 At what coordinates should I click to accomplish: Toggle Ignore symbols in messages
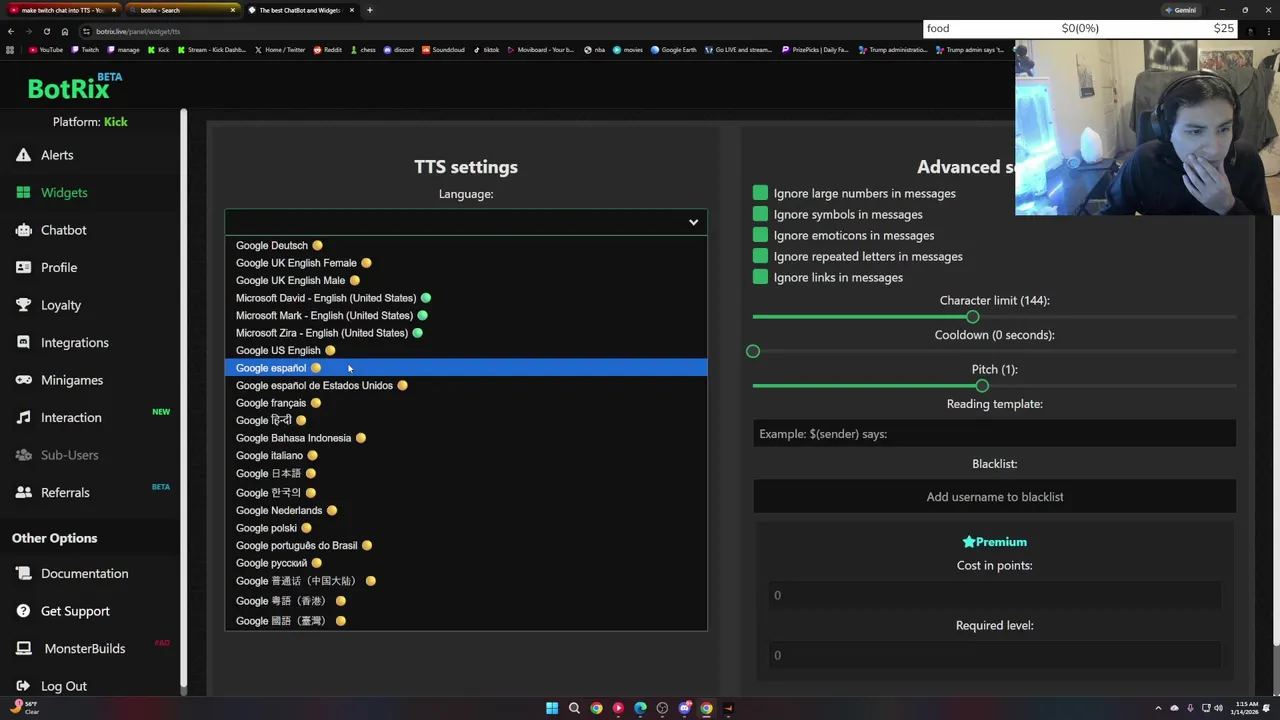760,214
